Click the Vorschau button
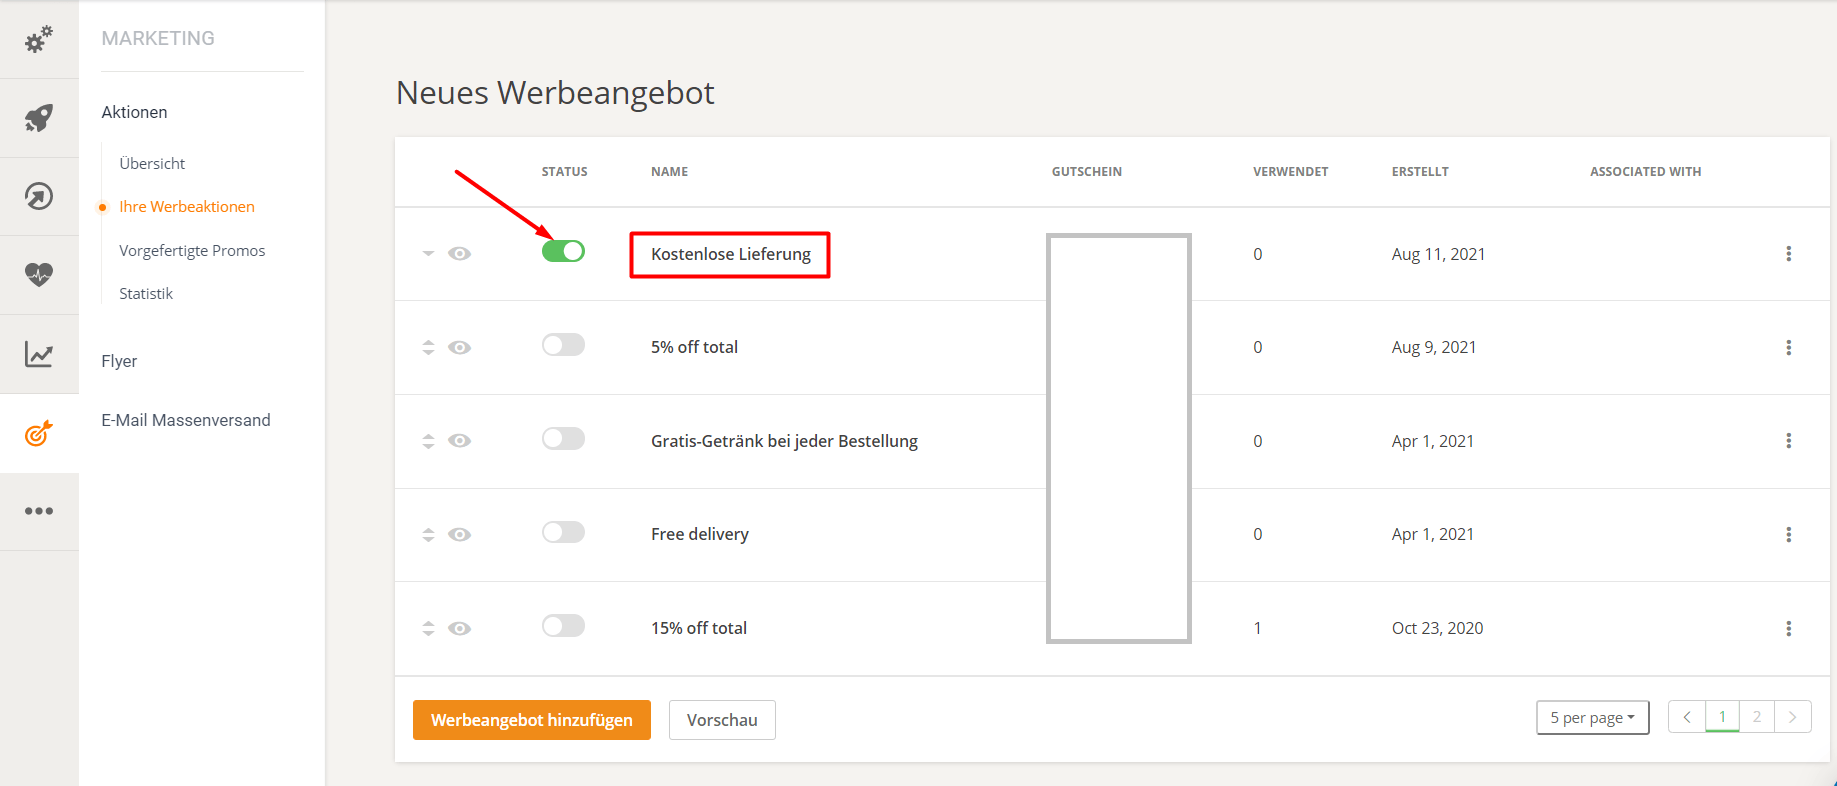1837x786 pixels. click(x=722, y=720)
